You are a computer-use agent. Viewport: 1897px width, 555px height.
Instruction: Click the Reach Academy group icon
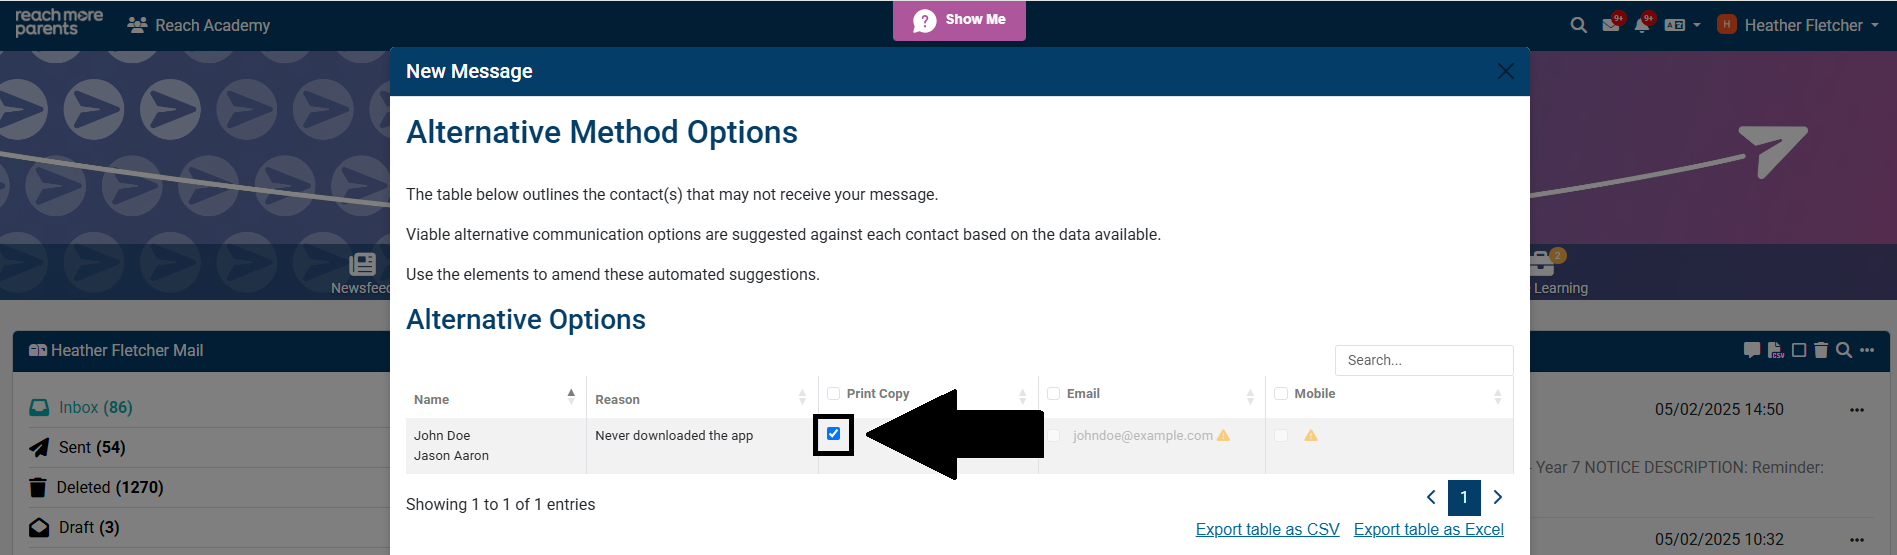pos(137,25)
